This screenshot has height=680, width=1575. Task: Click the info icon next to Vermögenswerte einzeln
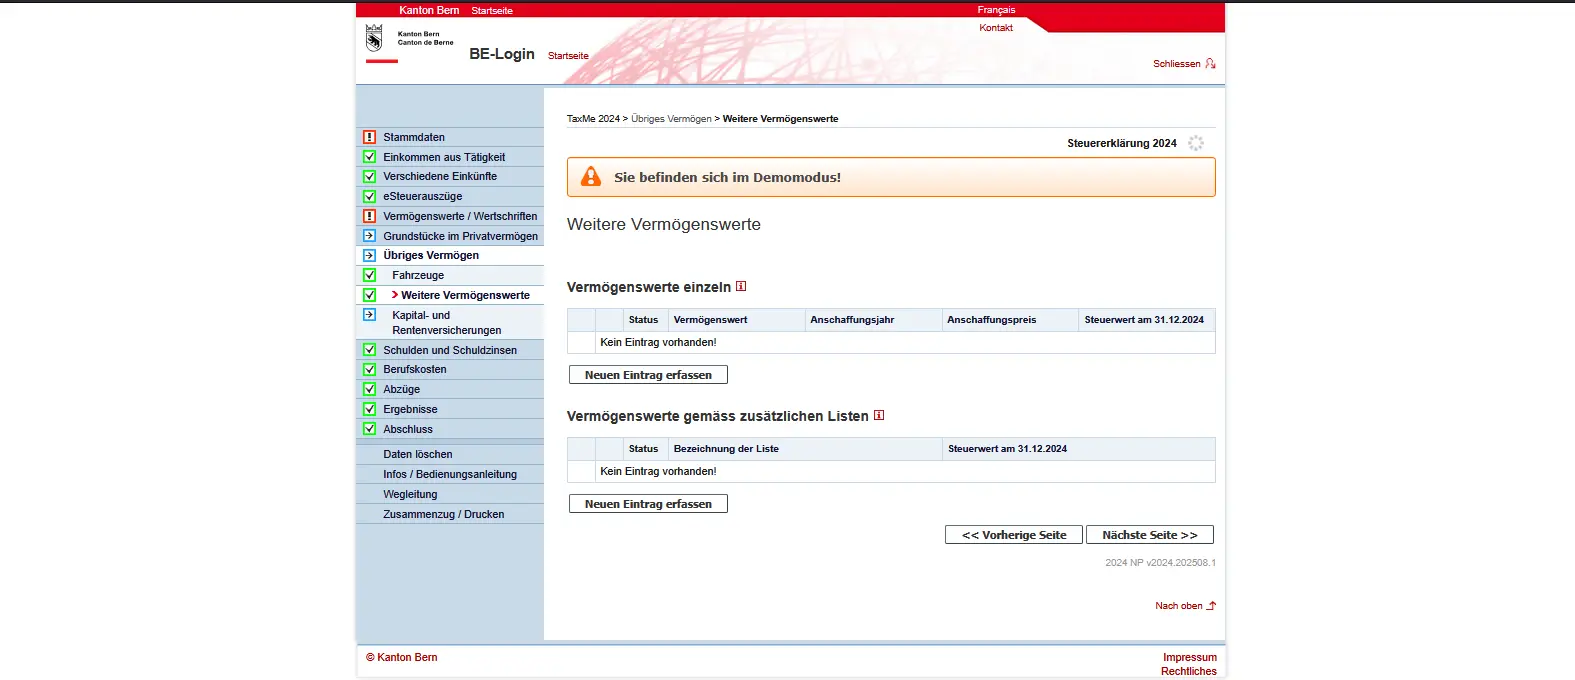(741, 286)
